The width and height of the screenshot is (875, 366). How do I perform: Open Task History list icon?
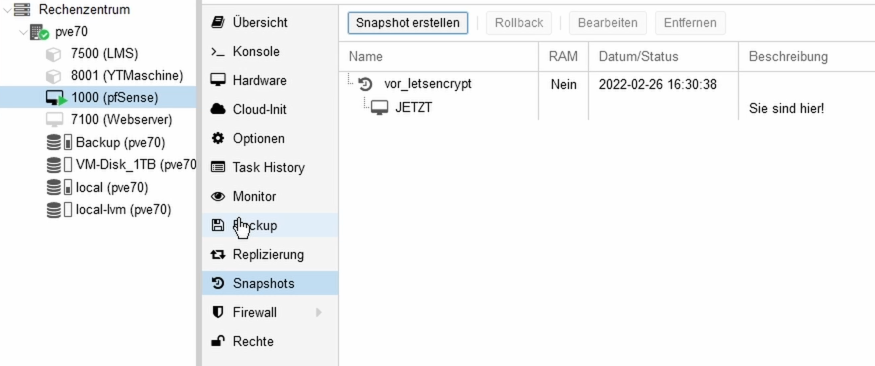[x=218, y=167]
